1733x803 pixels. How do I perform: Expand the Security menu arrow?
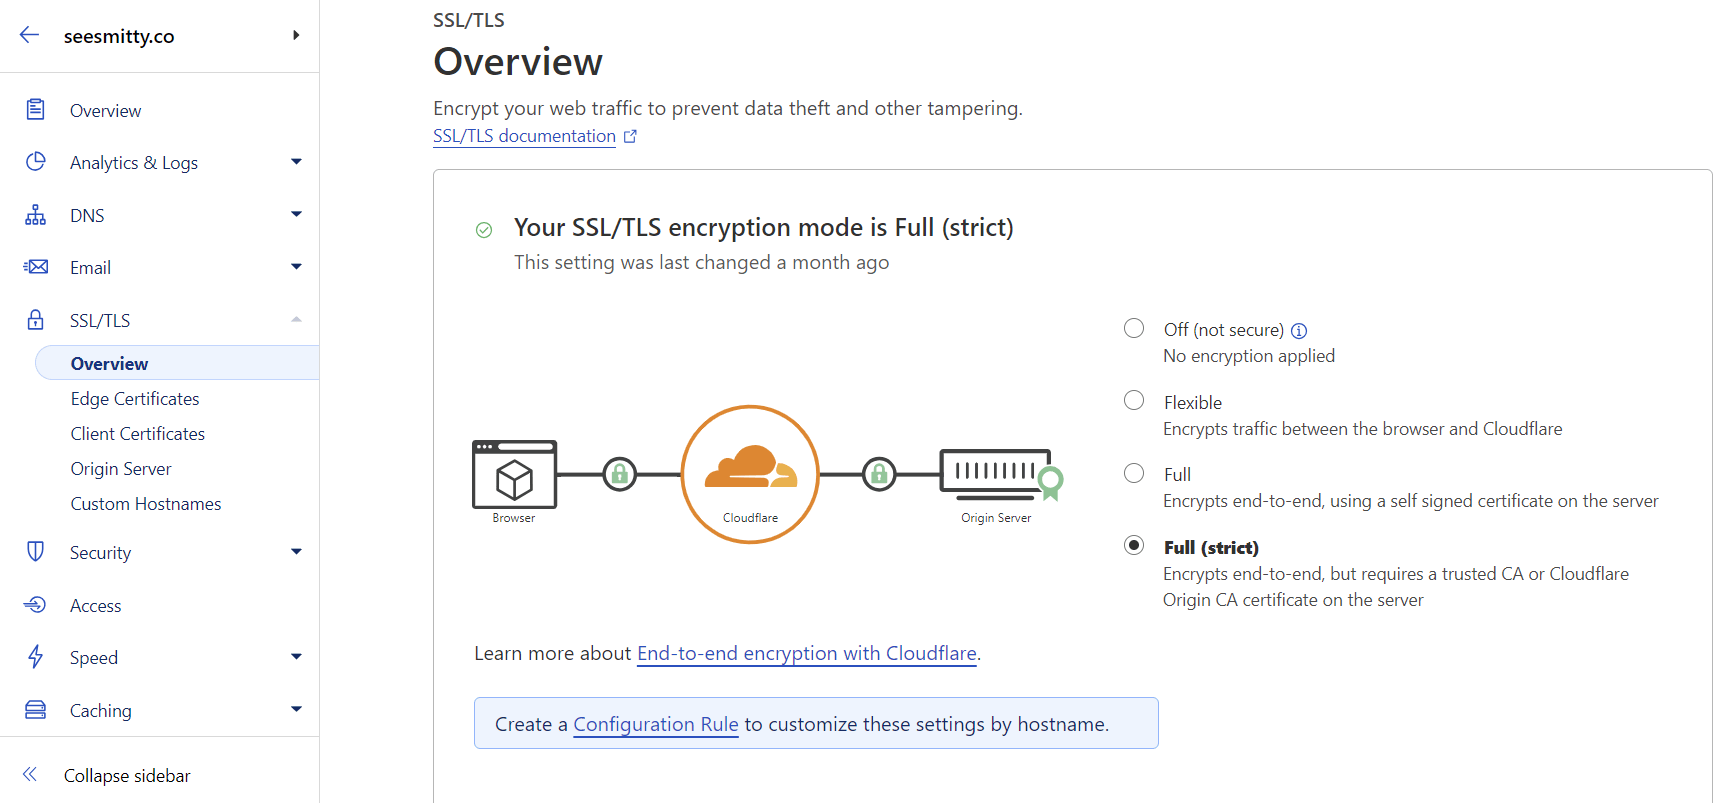(x=296, y=551)
